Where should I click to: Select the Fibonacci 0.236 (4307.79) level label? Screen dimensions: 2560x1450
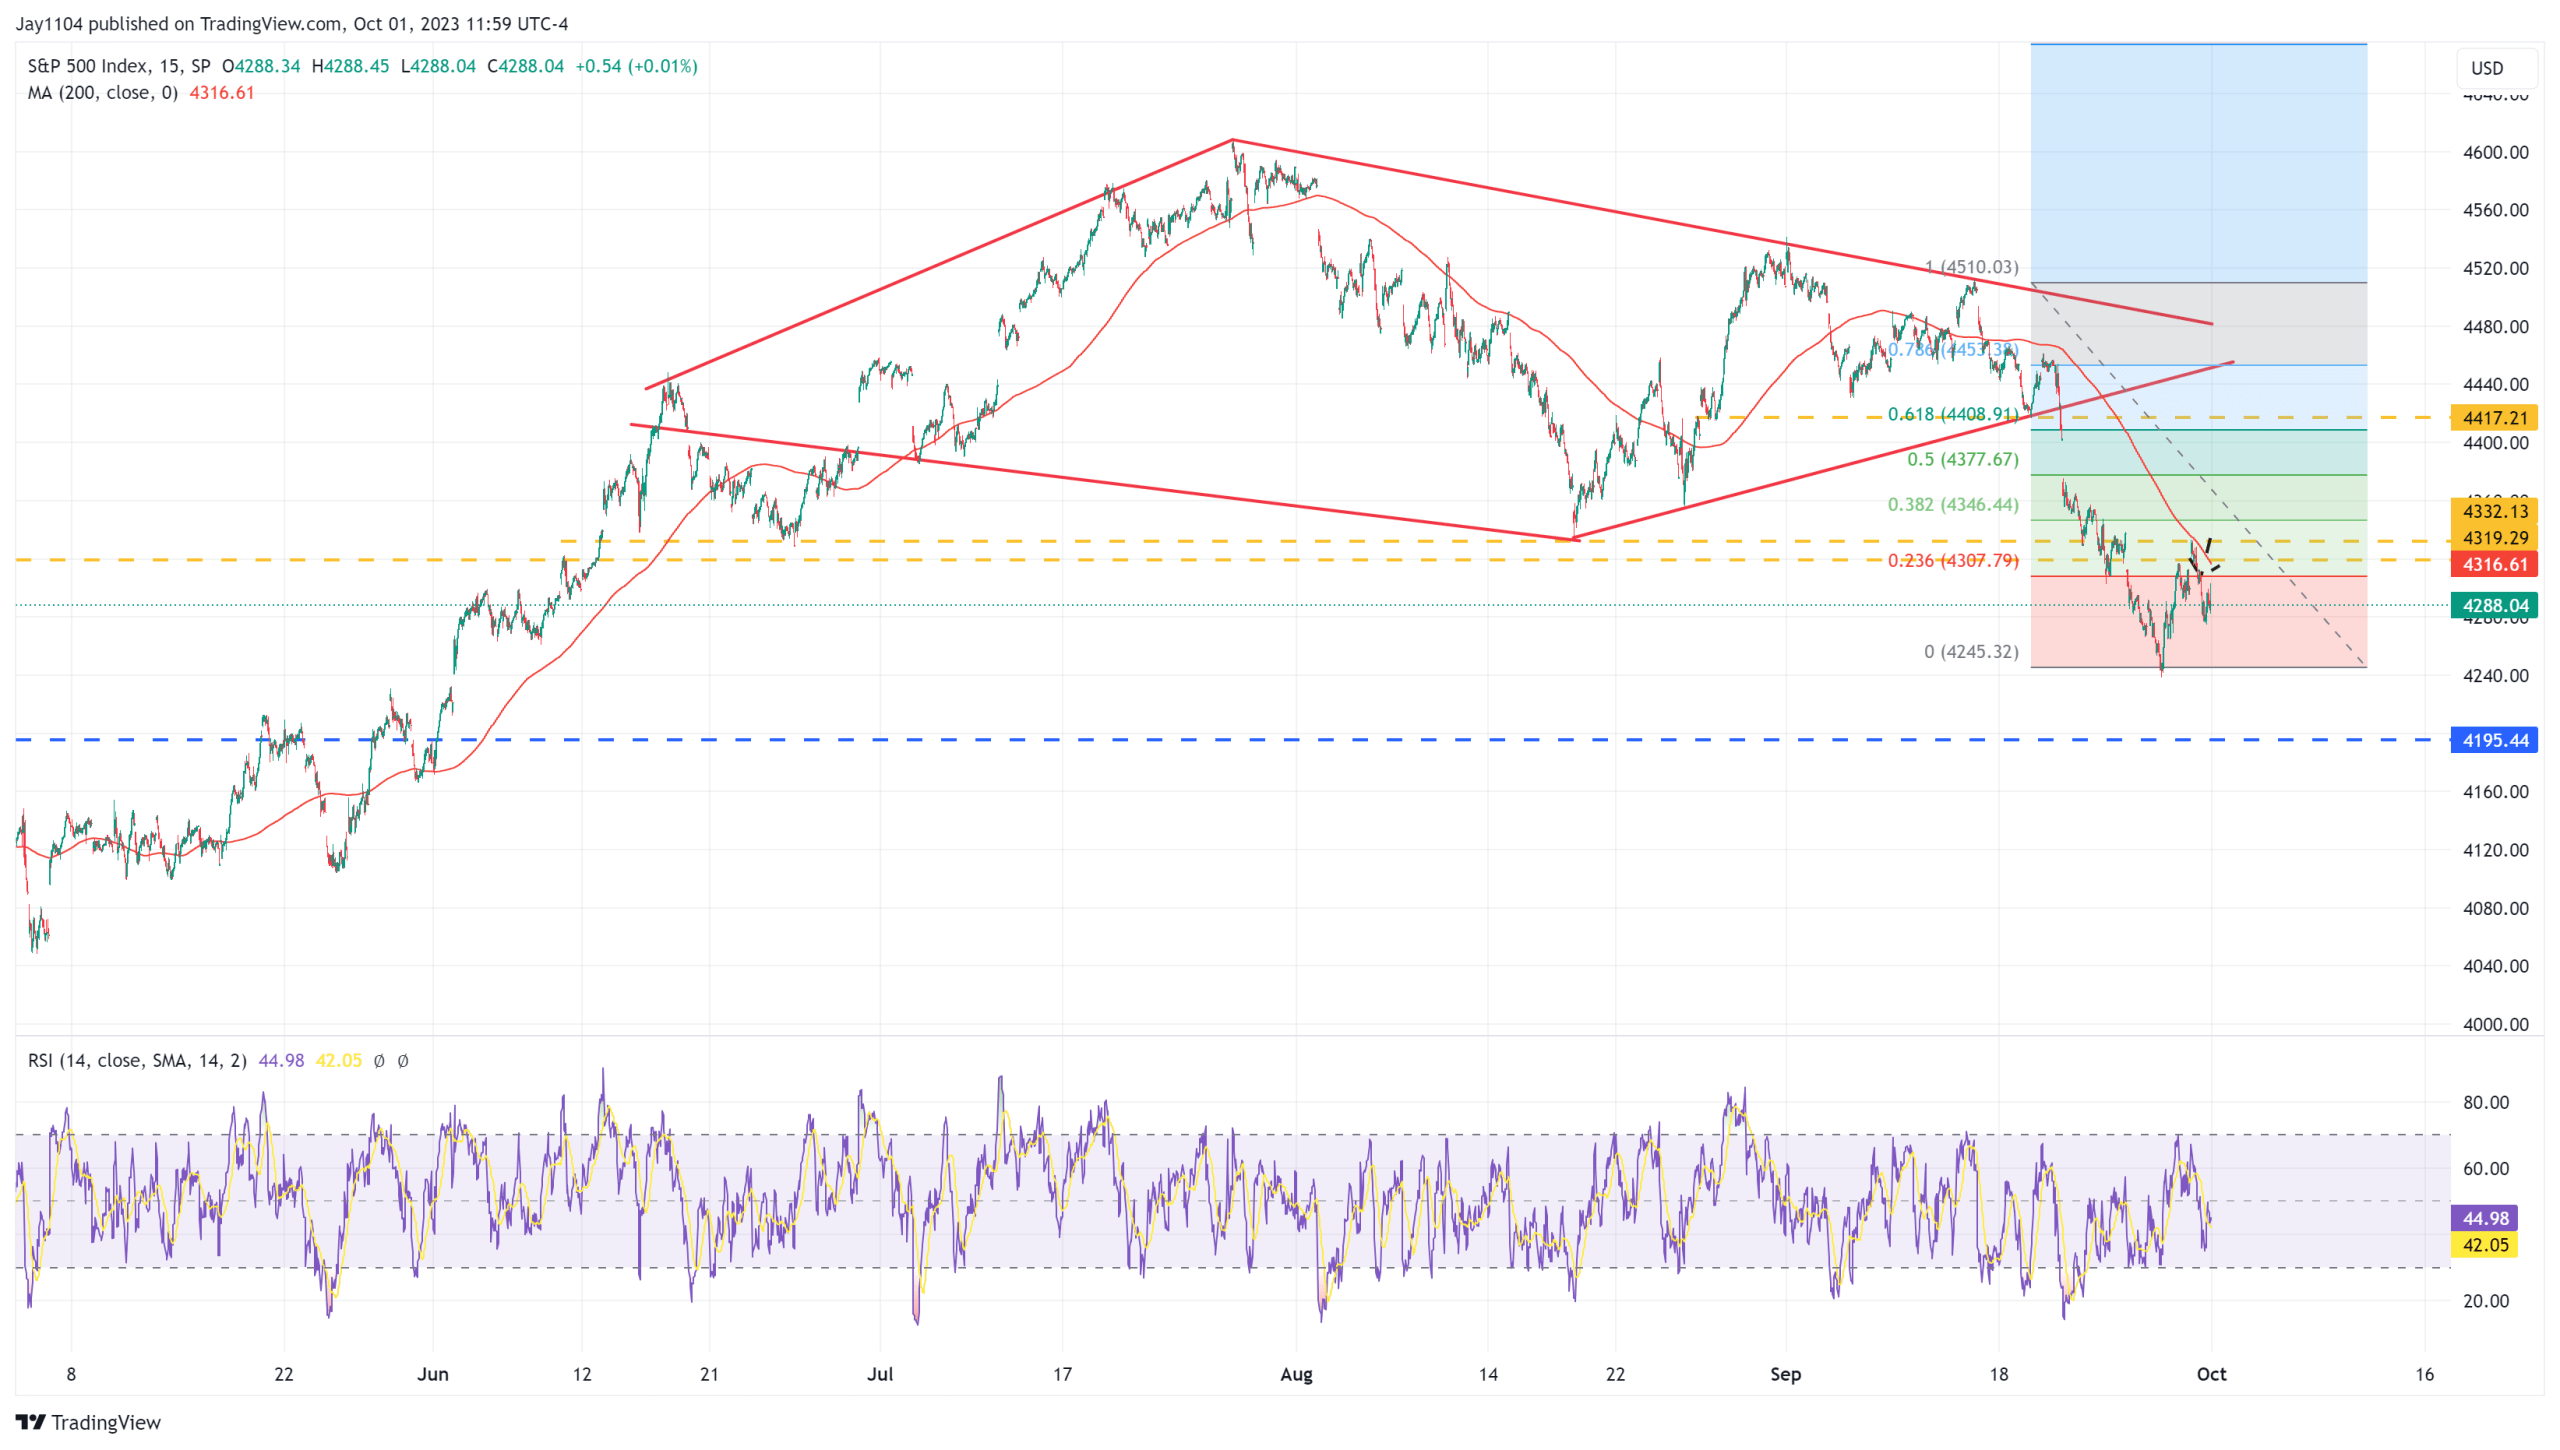pyautogui.click(x=1952, y=560)
